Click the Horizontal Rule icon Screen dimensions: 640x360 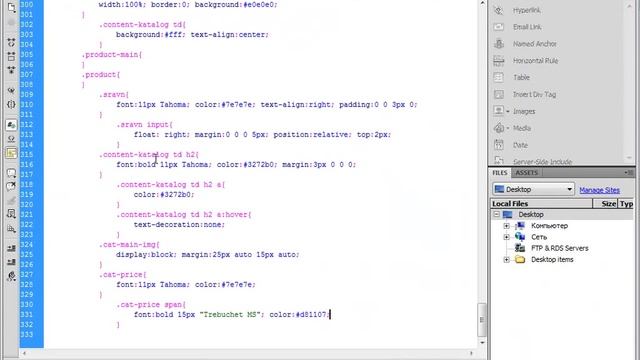pyautogui.click(x=499, y=61)
